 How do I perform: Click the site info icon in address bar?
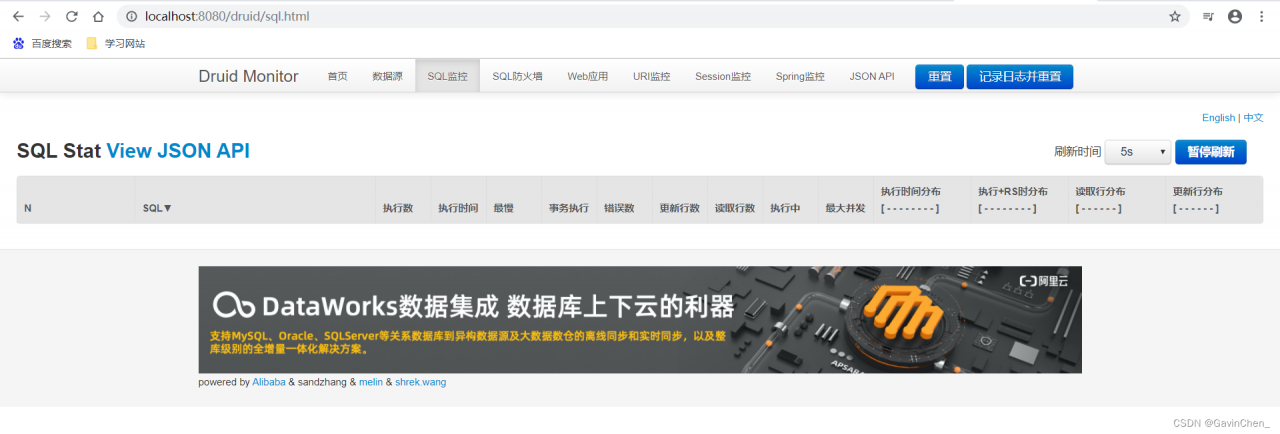132,17
